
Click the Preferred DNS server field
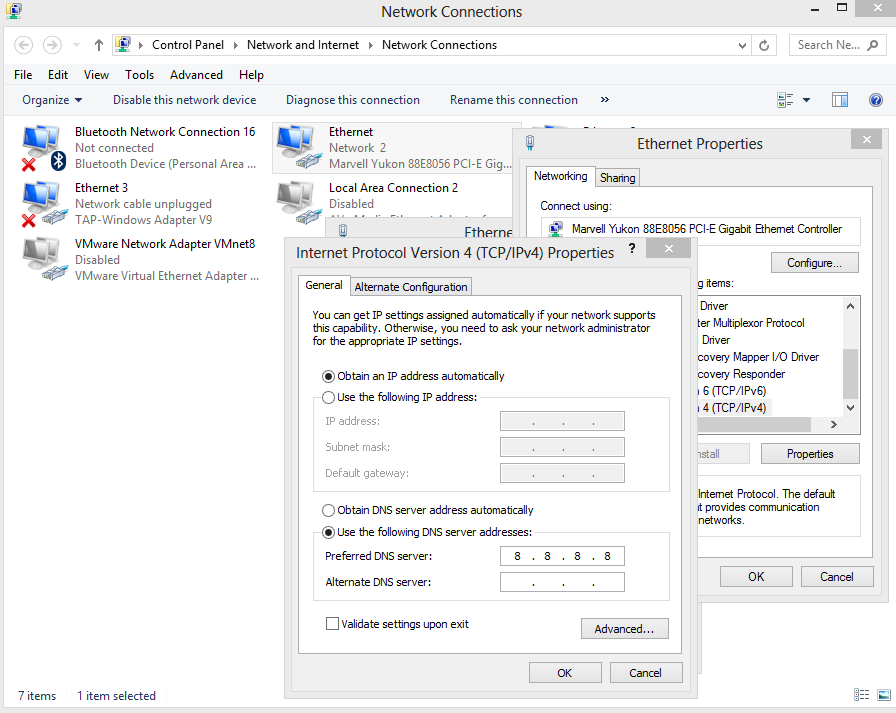click(562, 556)
